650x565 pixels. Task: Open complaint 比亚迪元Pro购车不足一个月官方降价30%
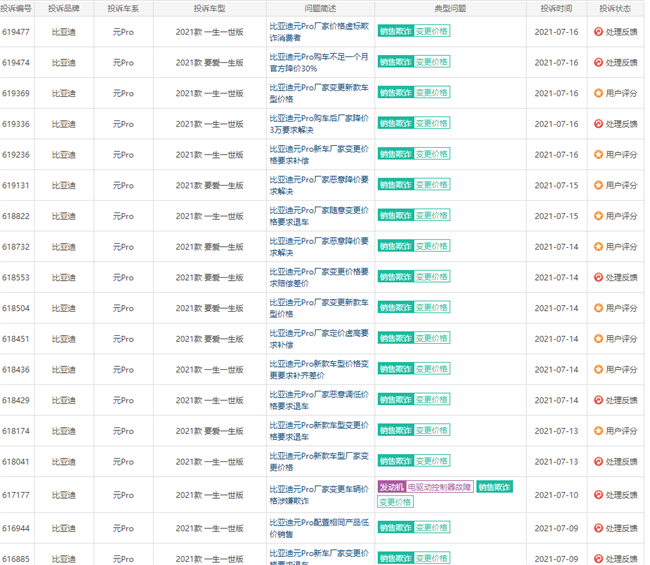click(x=319, y=63)
